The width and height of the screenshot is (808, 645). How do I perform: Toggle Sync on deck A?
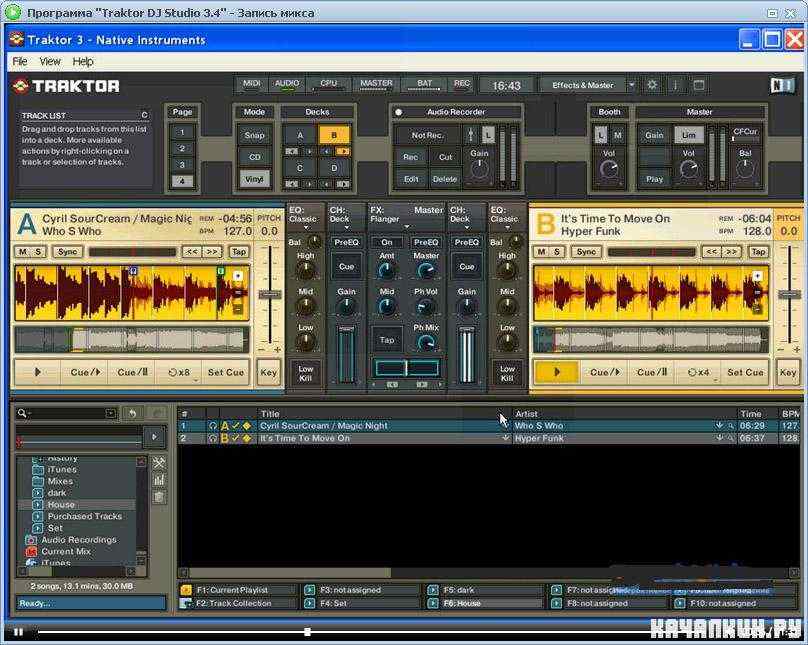click(x=68, y=252)
